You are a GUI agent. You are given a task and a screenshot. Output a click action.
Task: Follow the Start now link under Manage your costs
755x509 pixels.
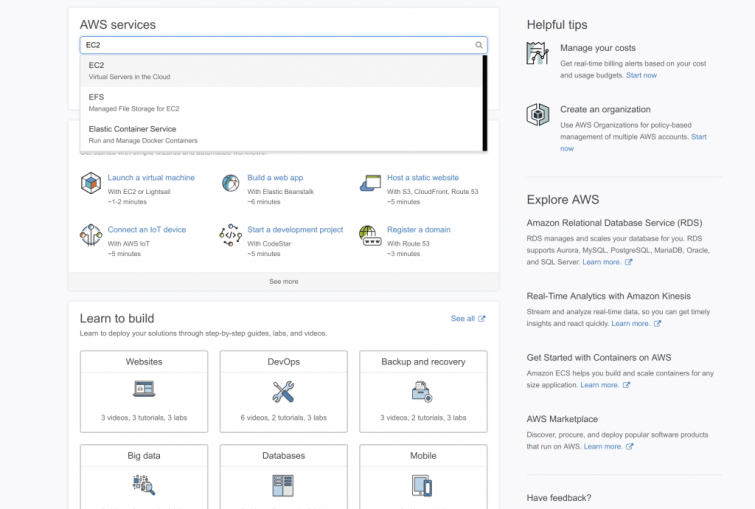641,75
